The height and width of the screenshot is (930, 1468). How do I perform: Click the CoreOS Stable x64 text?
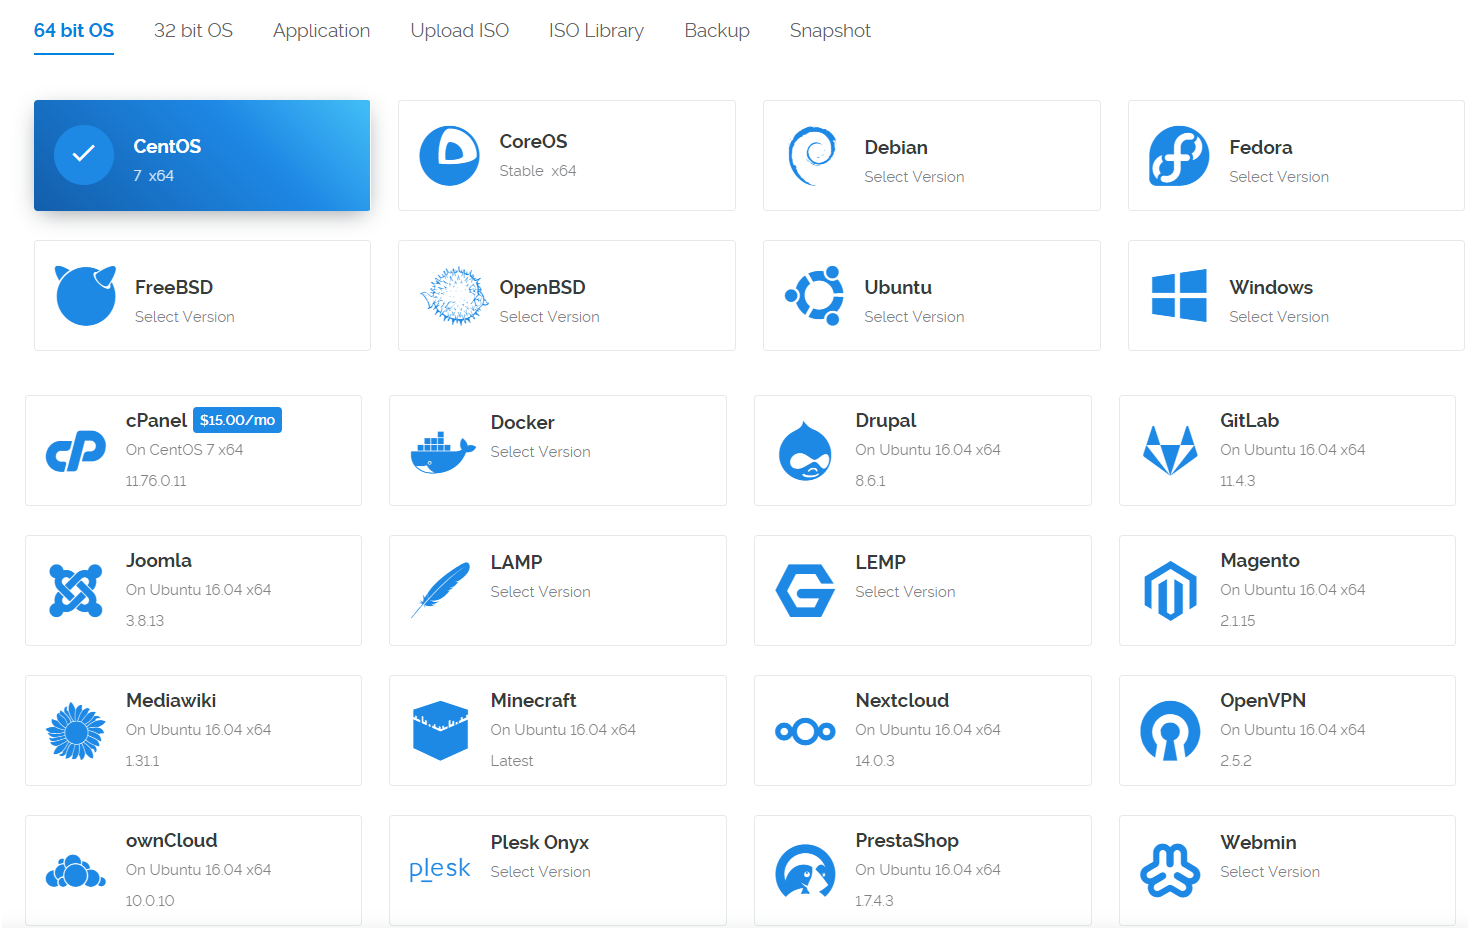(538, 171)
